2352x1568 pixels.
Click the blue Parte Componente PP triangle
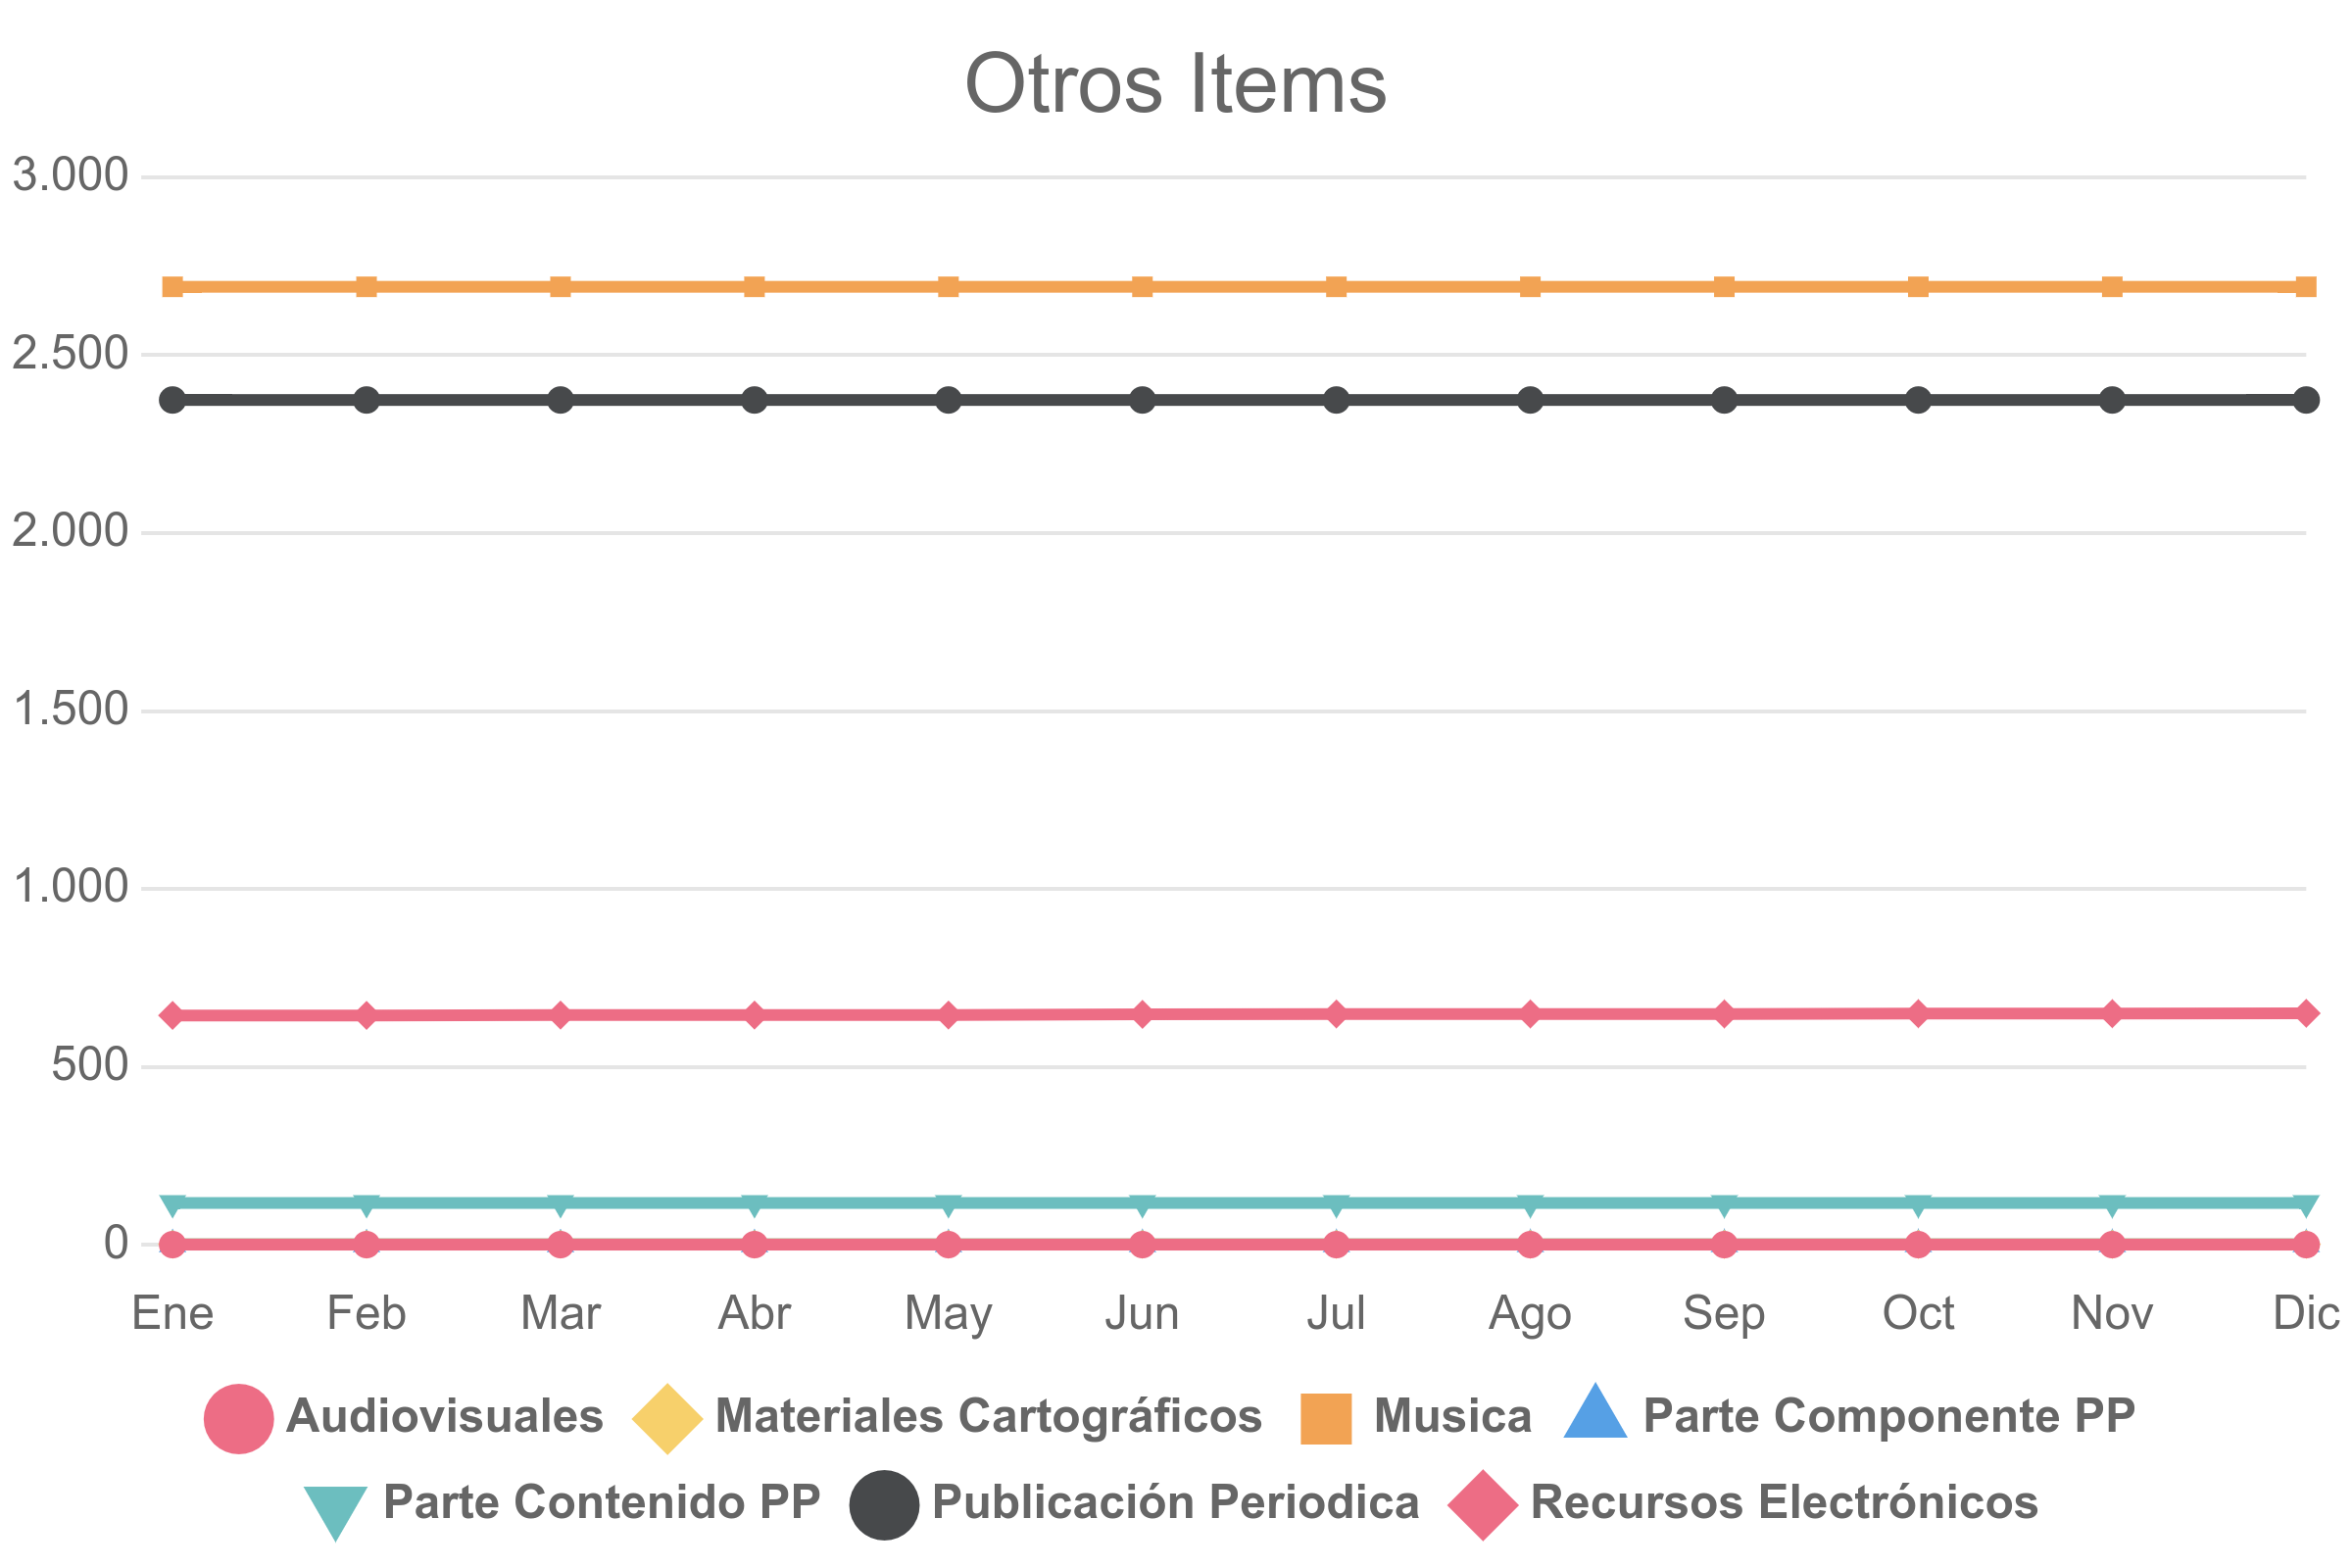[1595, 1411]
